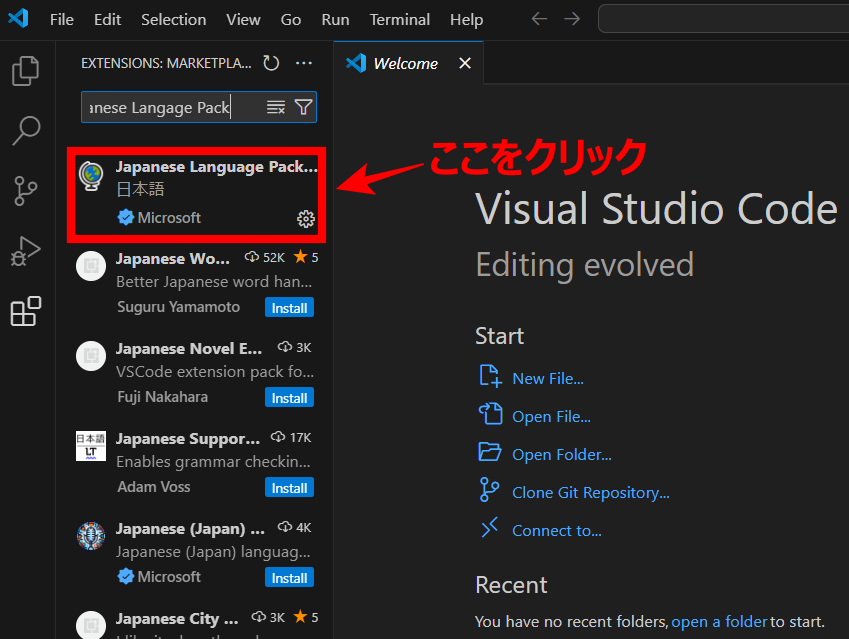Click the VS Code logo in title bar
This screenshot has width=849, height=639.
(18, 19)
